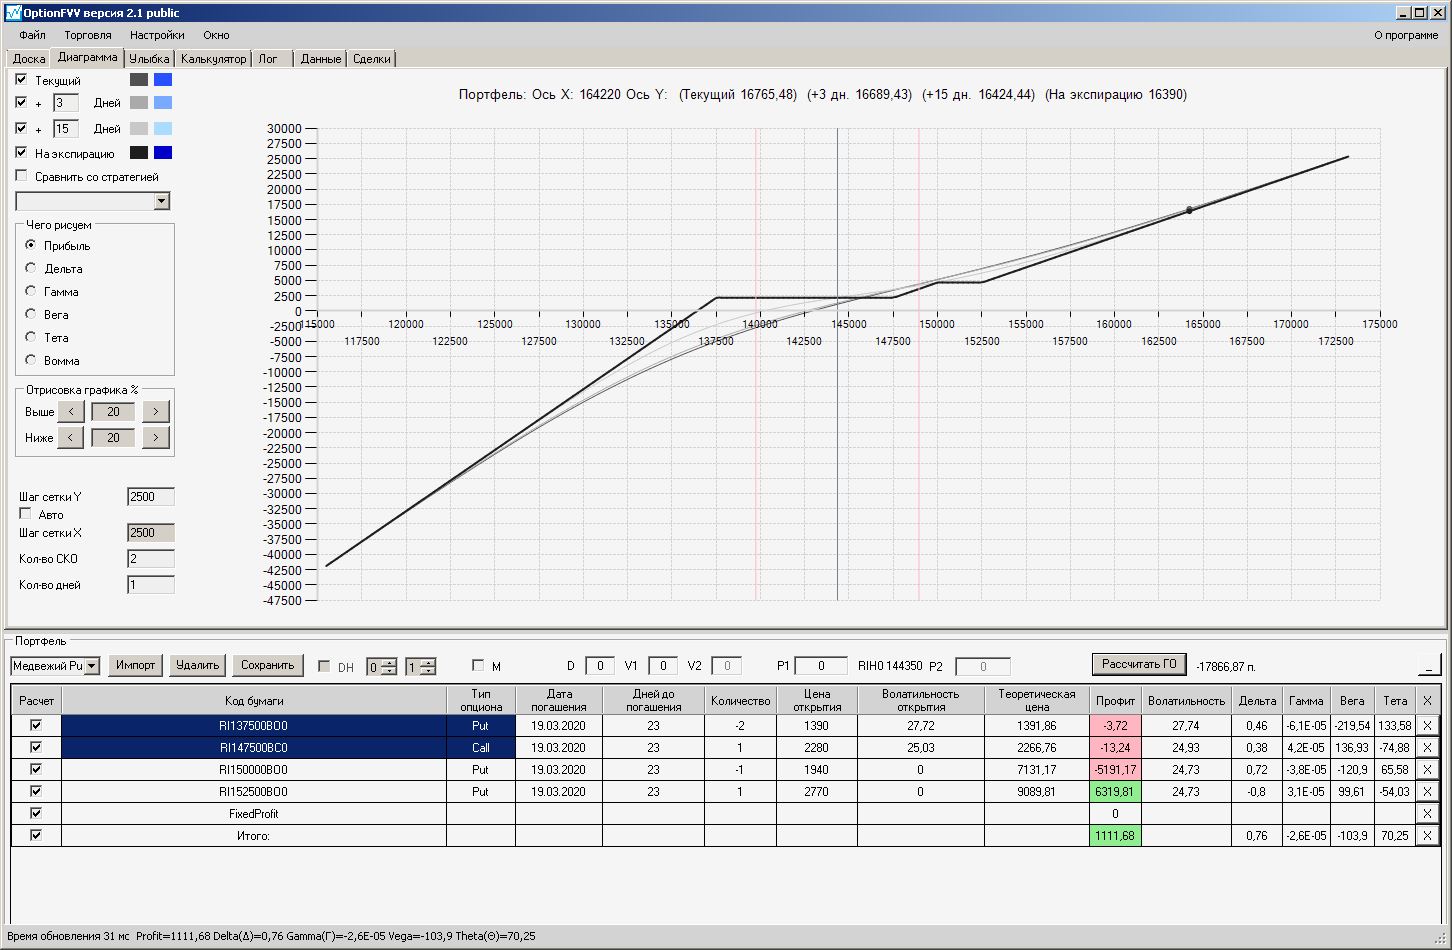Increase the Ниже chart range with right arrow
1452x950 pixels.
(x=156, y=438)
